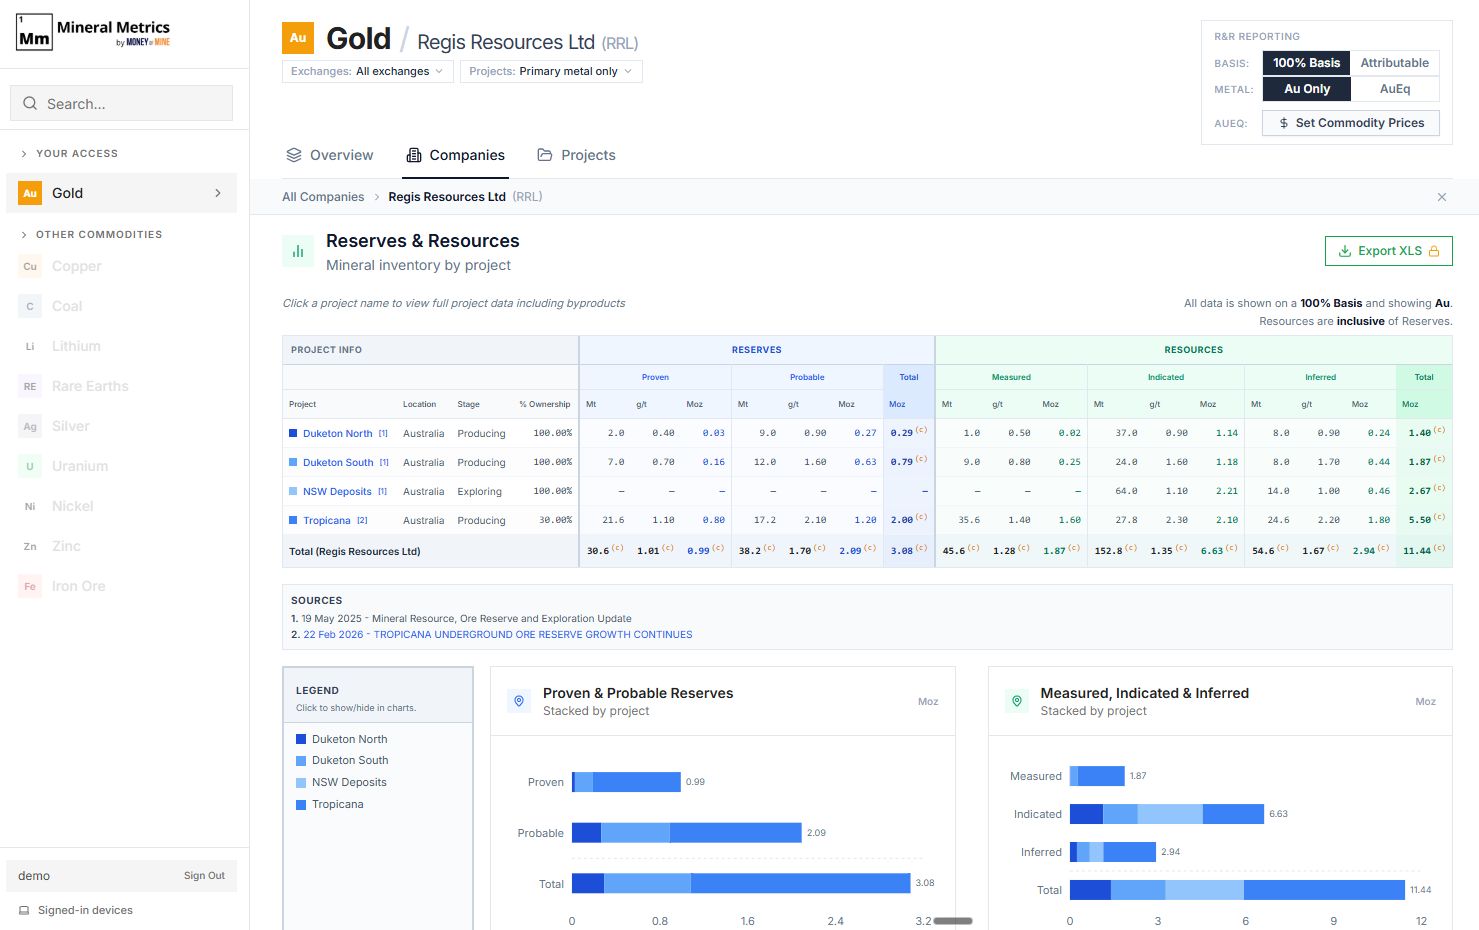The width and height of the screenshot is (1479, 930).
Task: Expand the Gold sidebar item chevron
Action: (x=218, y=193)
